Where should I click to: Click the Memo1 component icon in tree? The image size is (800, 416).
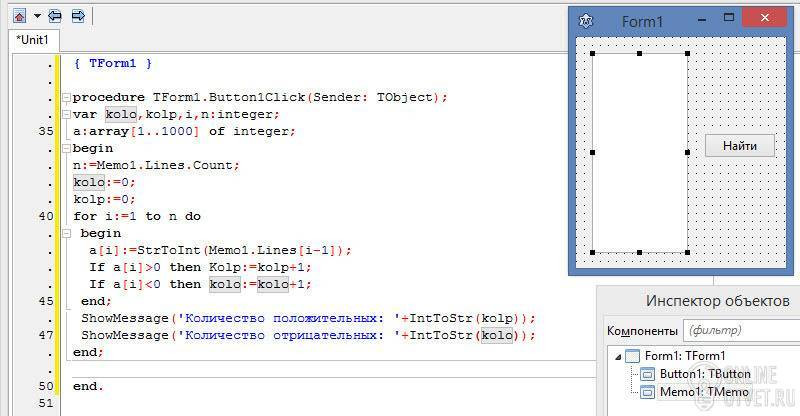click(647, 392)
